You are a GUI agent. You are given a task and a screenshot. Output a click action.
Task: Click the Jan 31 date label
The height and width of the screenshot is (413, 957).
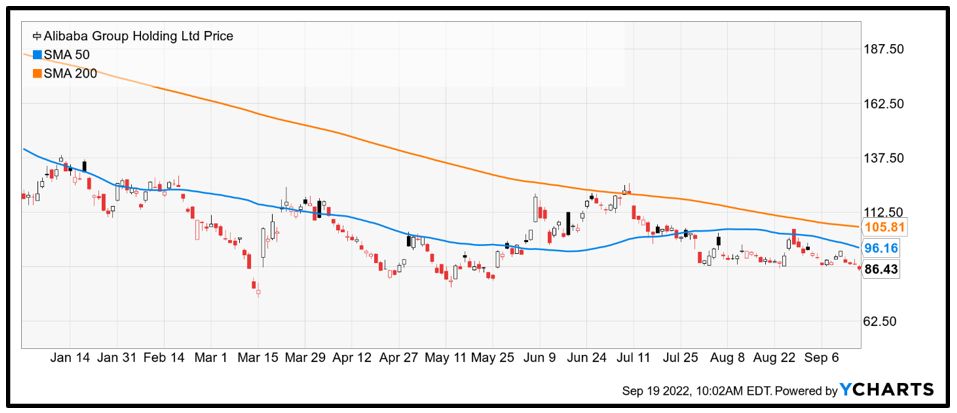117,357
